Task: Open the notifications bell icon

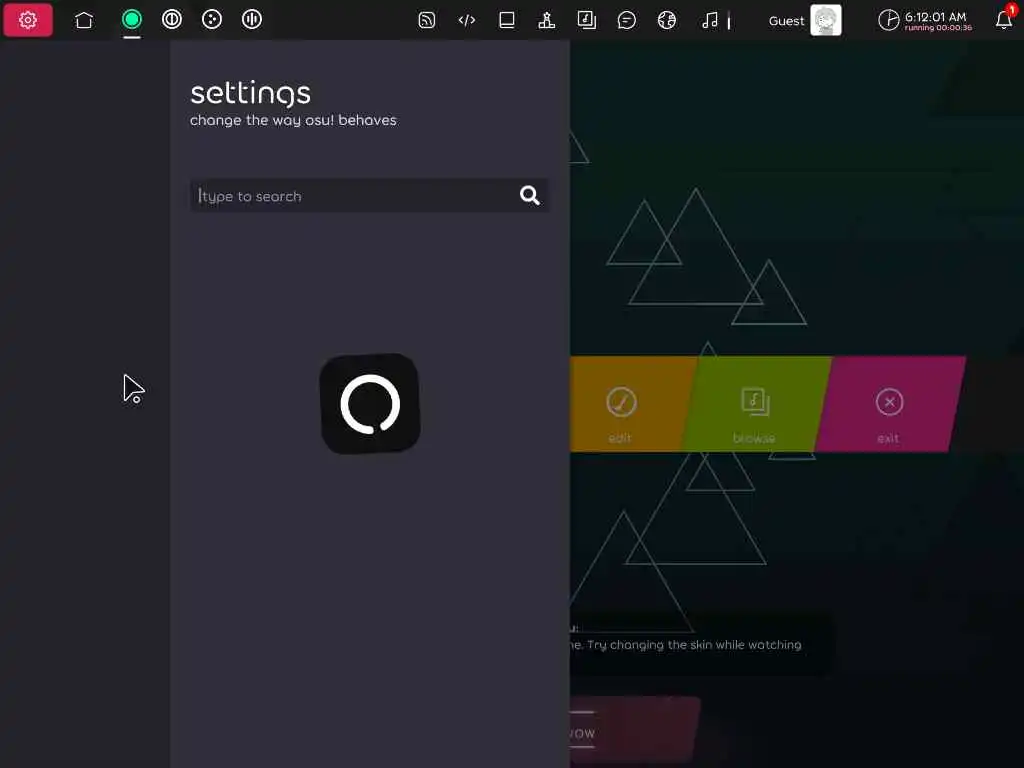Action: tap(1004, 20)
